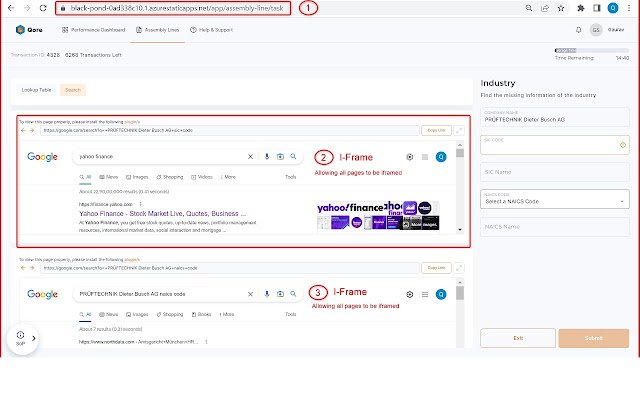
Task: Switch to Lookup Table tab
Action: [x=37, y=90]
